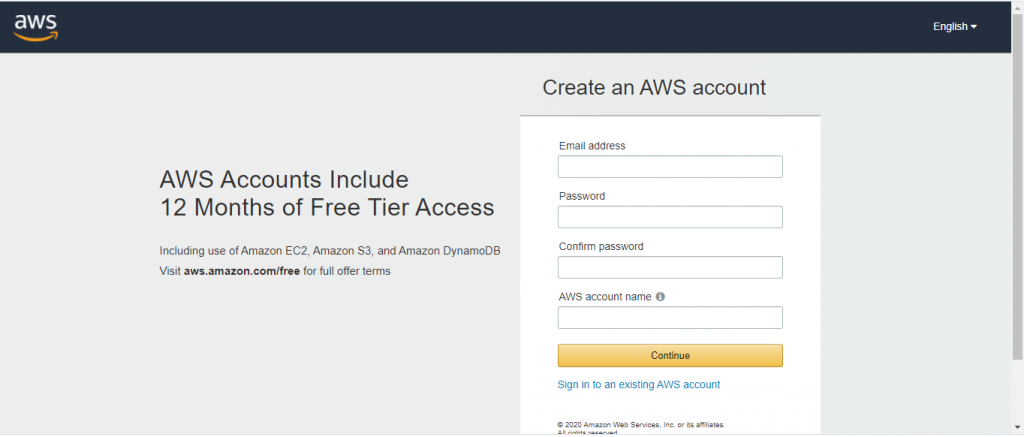Focus the Confirm password input field
This screenshot has height=437, width=1024.
click(x=670, y=267)
